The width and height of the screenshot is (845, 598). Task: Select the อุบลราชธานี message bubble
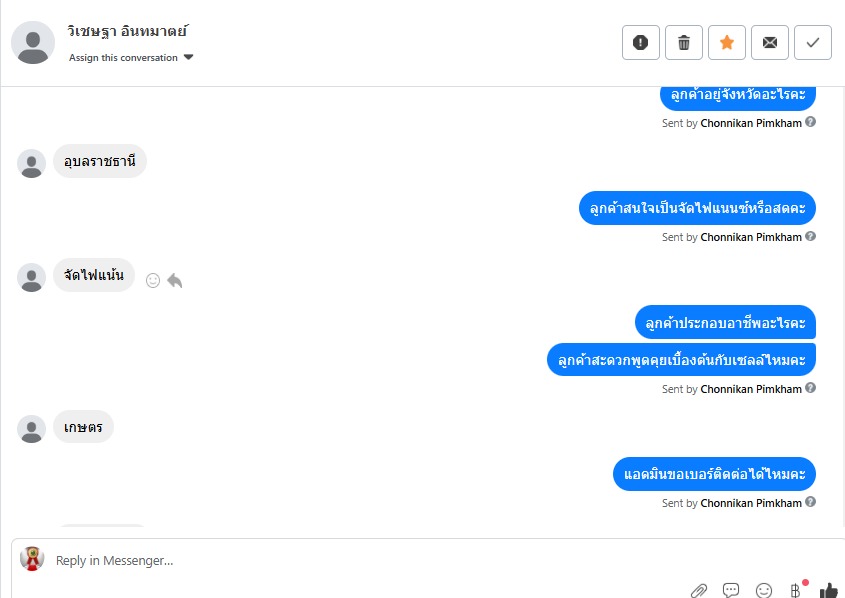pos(100,161)
